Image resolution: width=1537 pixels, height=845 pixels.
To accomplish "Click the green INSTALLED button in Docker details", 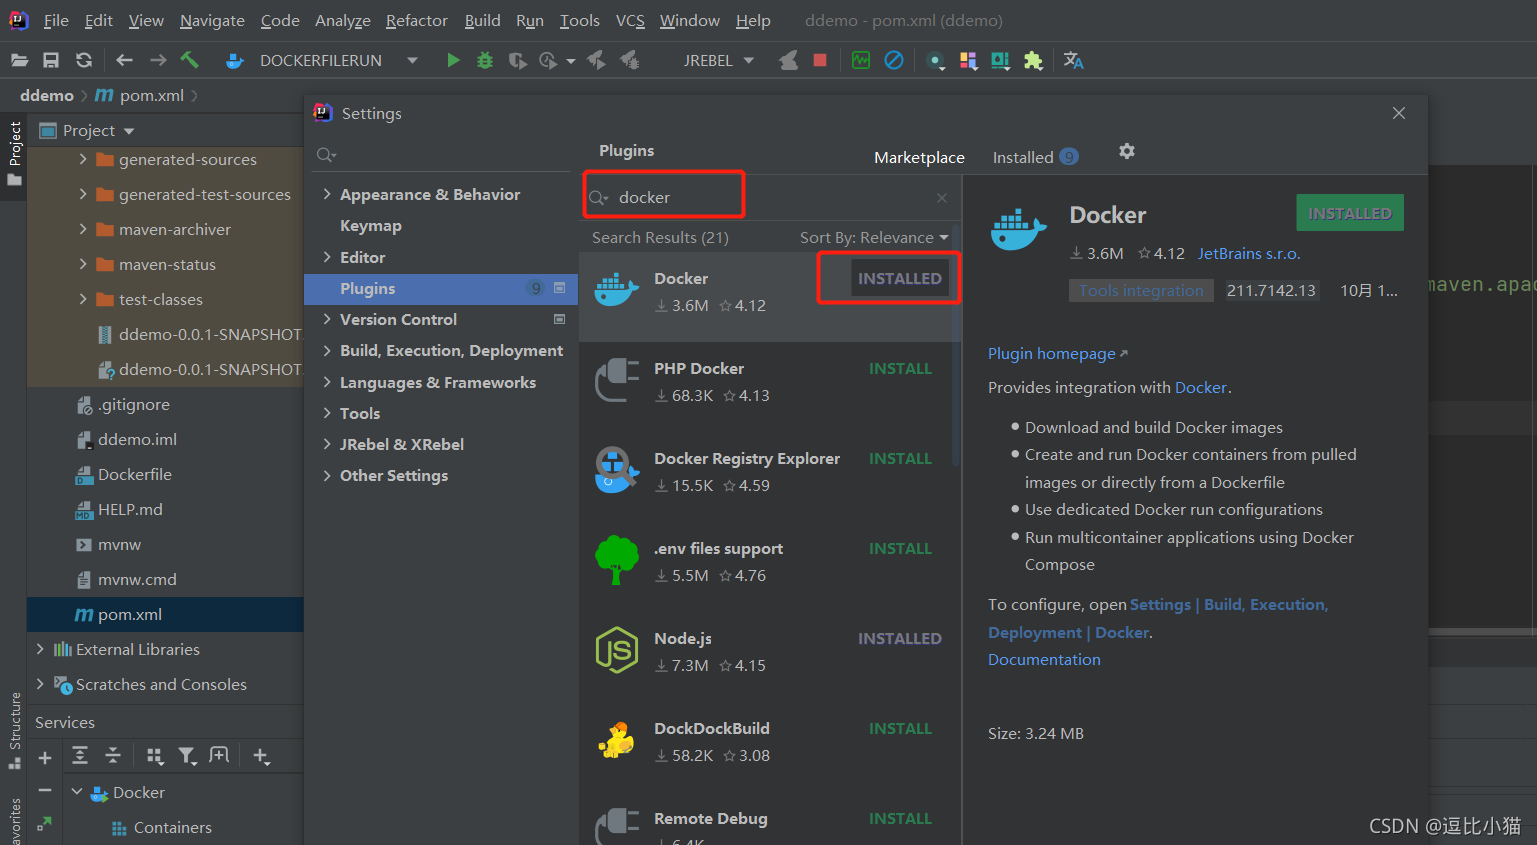I will [x=1350, y=213].
